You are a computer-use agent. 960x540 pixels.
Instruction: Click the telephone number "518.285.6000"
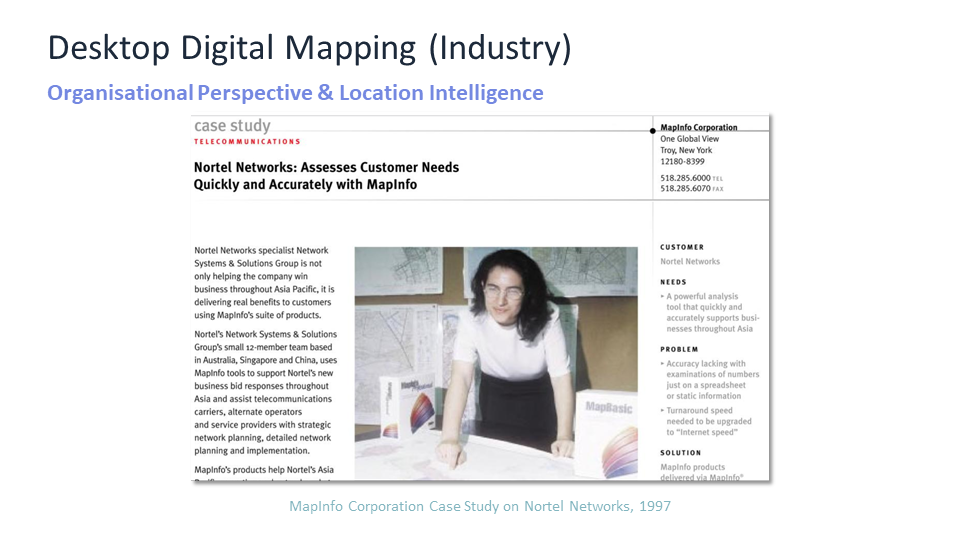[x=685, y=178]
